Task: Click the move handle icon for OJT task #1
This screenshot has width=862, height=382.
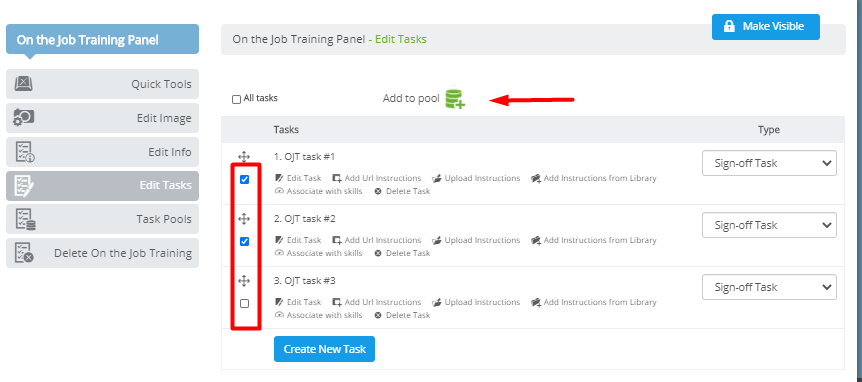Action: (244, 157)
